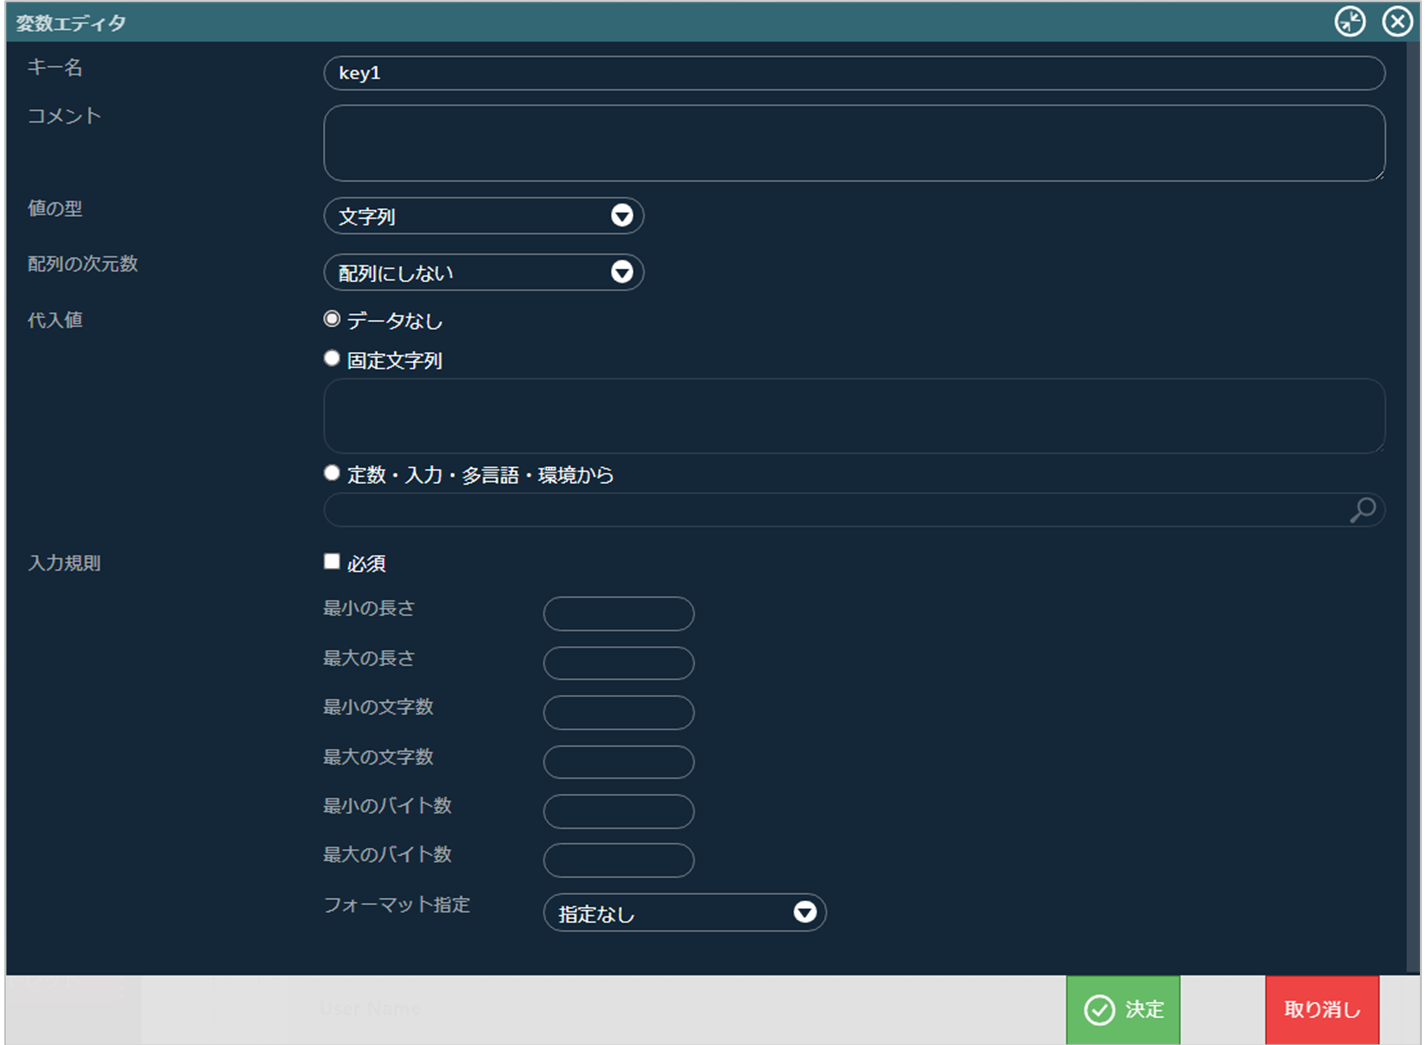The width and height of the screenshot is (1425, 1045).
Task: Click the 最大の文字数 input field
Action: [618, 762]
